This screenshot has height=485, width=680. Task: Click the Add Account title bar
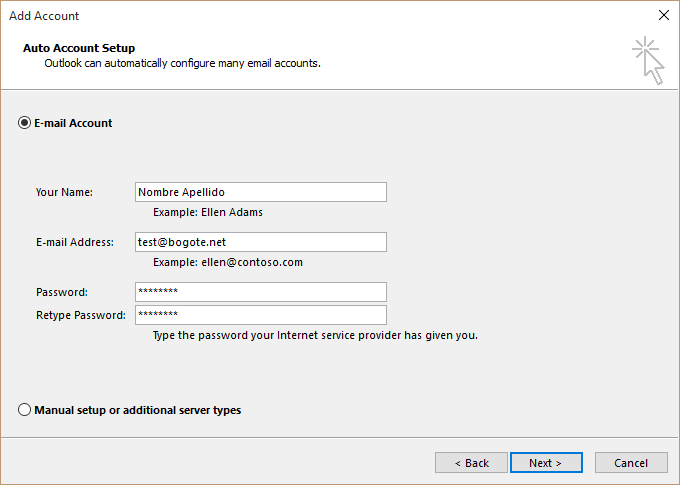click(x=300, y=15)
